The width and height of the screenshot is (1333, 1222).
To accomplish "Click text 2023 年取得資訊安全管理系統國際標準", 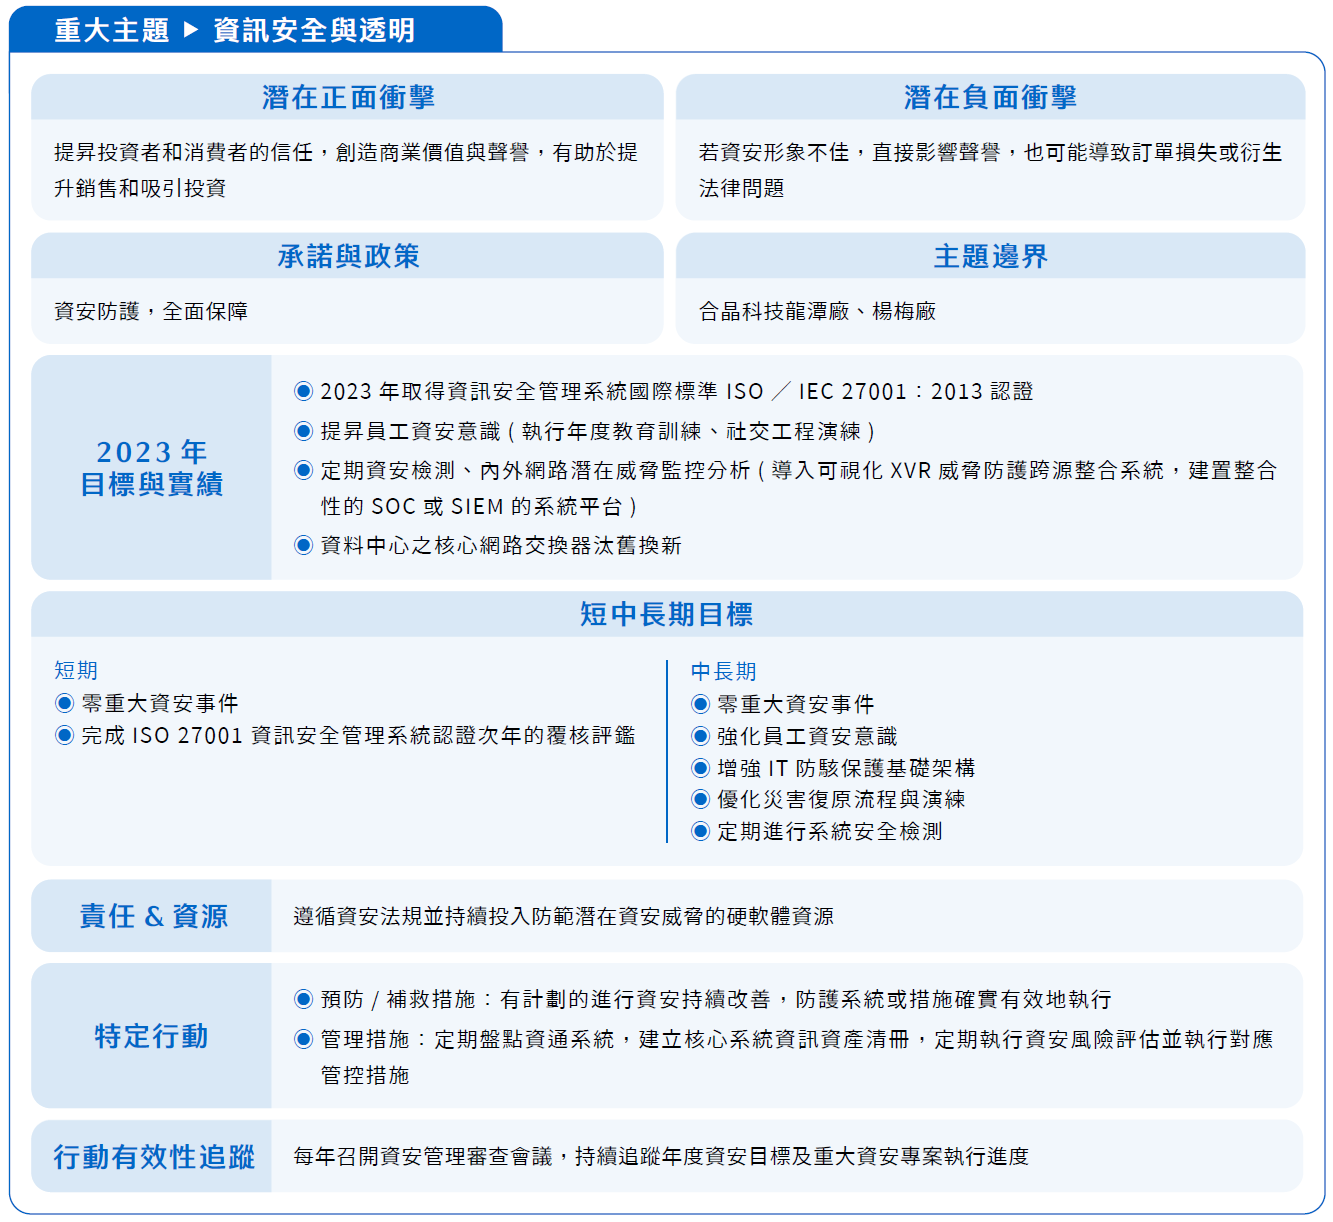I will 519,391.
